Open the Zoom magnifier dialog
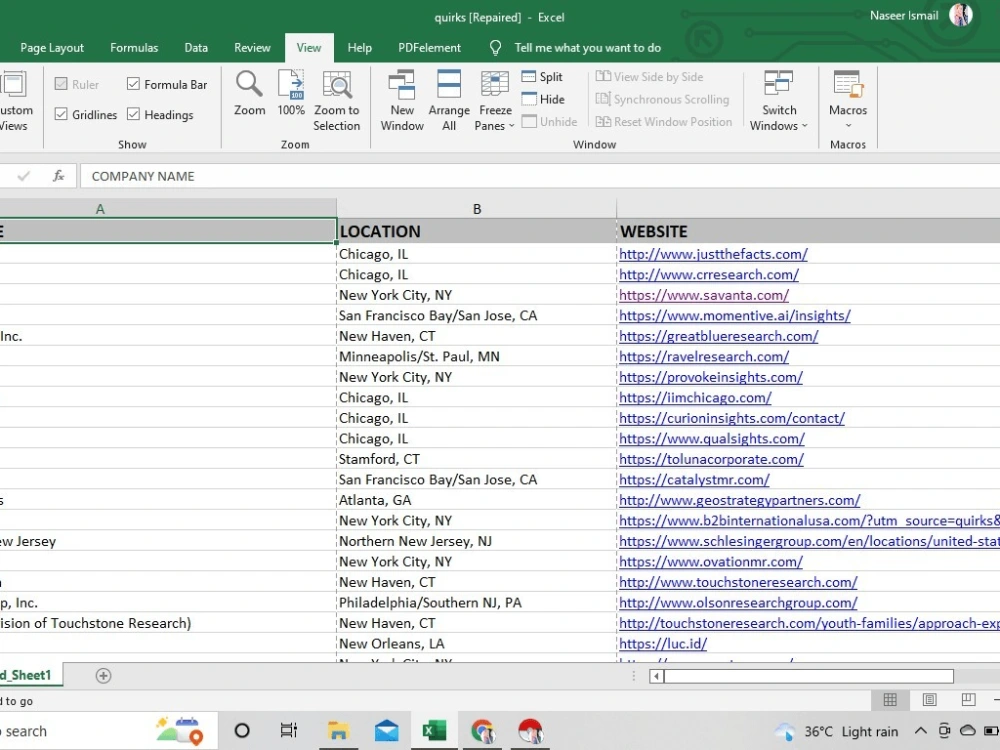The width and height of the screenshot is (1000, 750). coord(249,94)
